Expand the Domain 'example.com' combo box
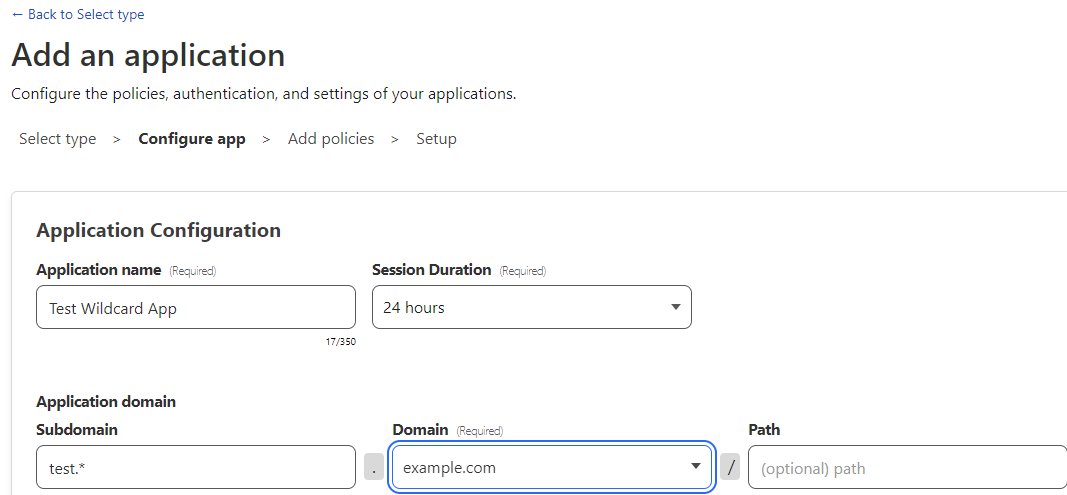Screen dimensions: 1067x495 point(552,467)
